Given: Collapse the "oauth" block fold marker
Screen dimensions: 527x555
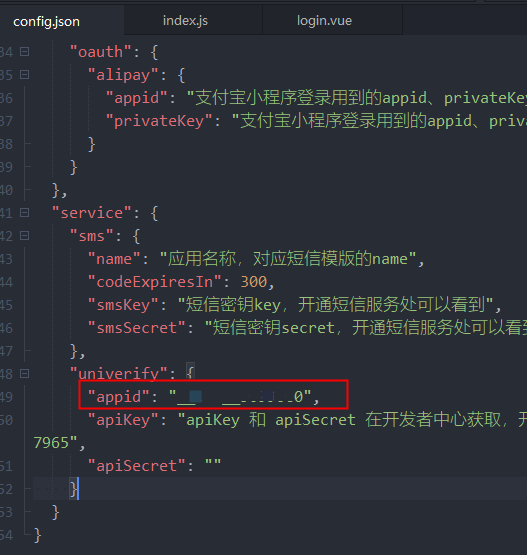Looking at the screenshot, I should point(24,52).
